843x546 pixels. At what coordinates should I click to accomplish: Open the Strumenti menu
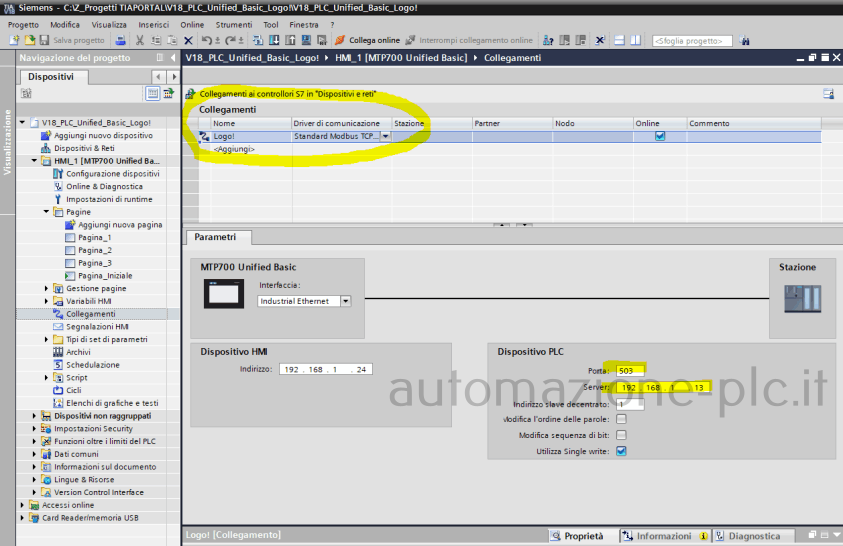pos(234,25)
